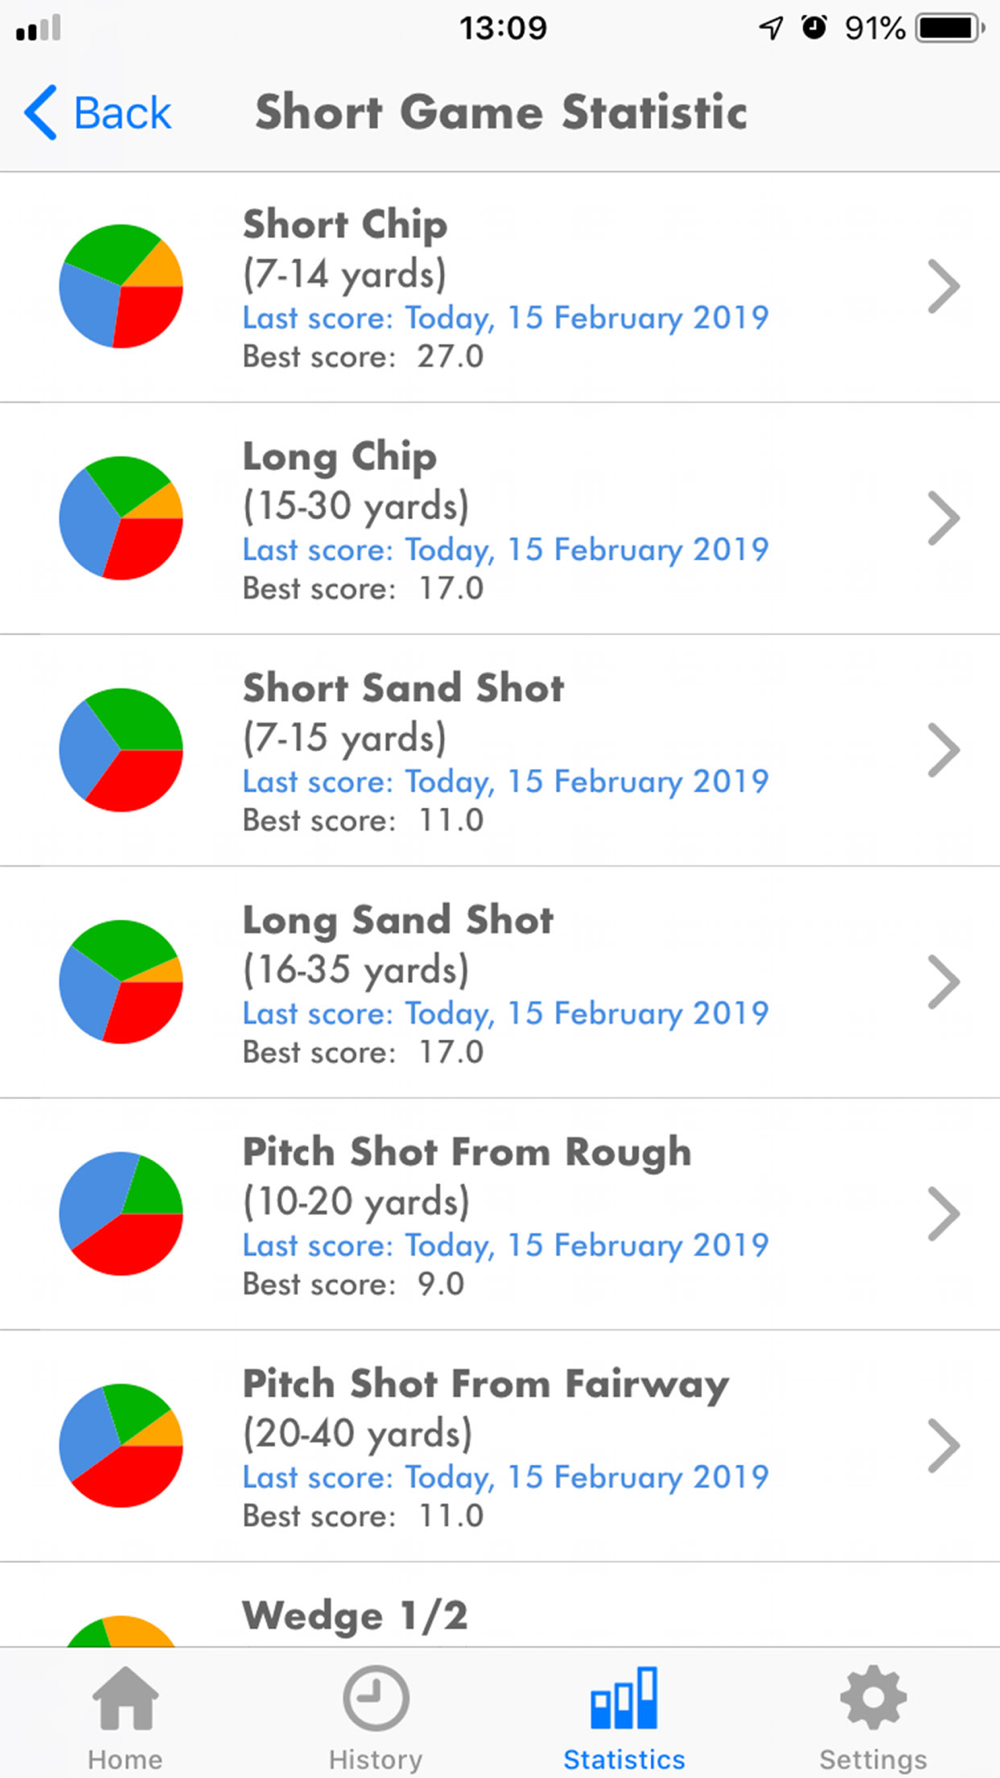Tap the Pitch Shot From Rough pie chart

(121, 1214)
